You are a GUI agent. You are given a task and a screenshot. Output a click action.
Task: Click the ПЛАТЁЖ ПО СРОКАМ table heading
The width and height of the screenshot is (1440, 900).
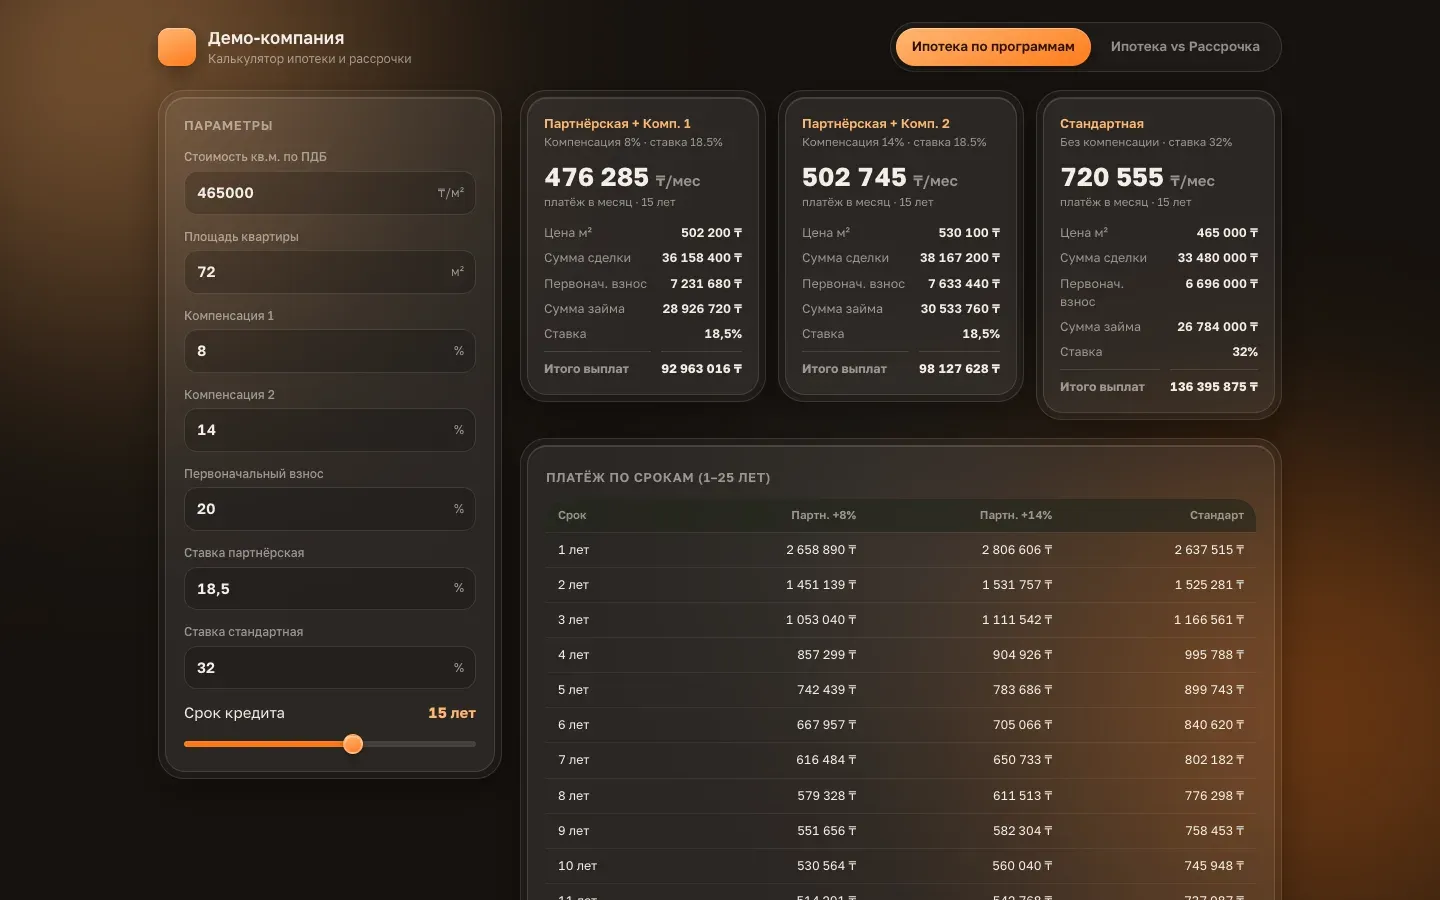658,478
